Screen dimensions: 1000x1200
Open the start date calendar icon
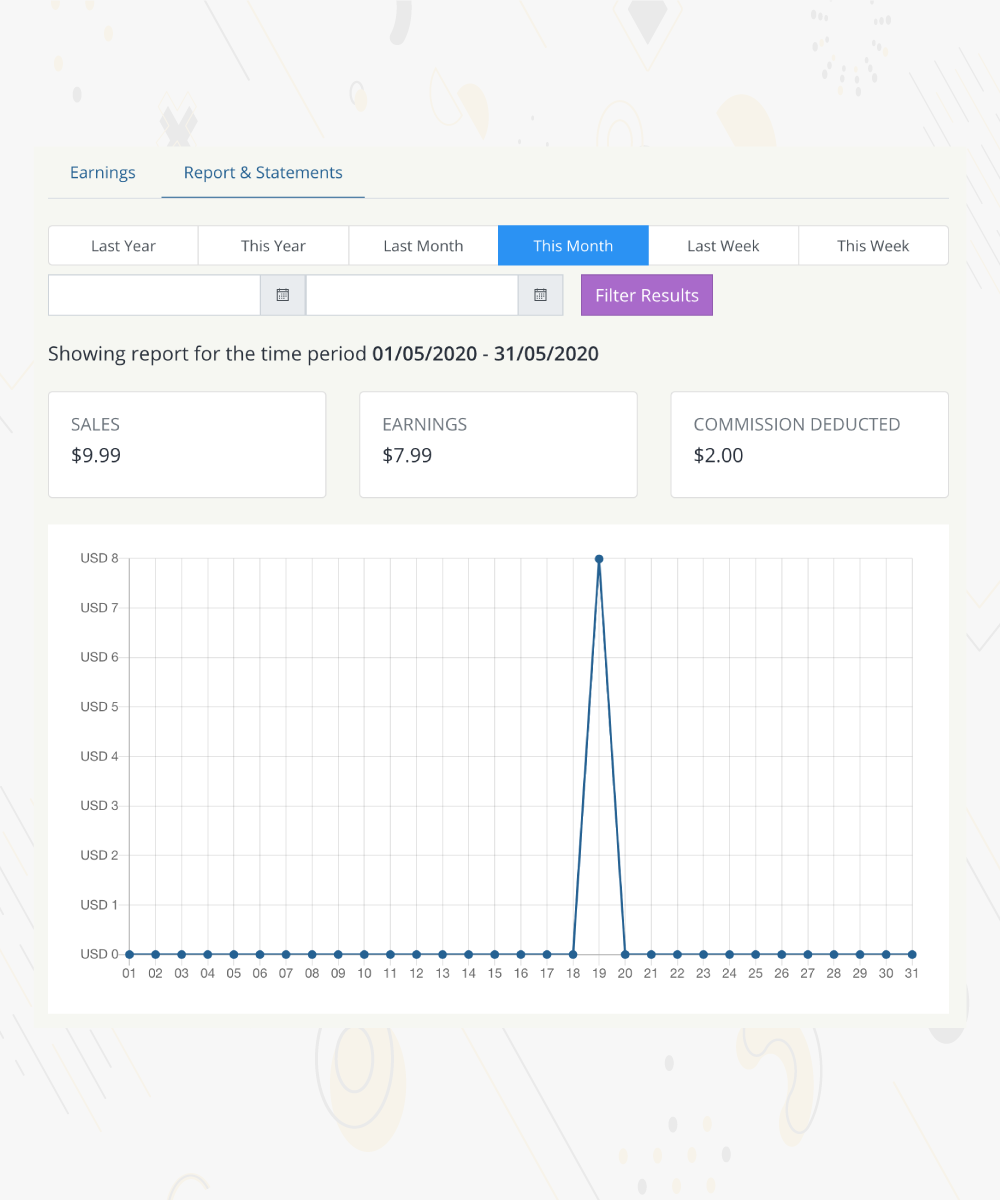(x=283, y=295)
